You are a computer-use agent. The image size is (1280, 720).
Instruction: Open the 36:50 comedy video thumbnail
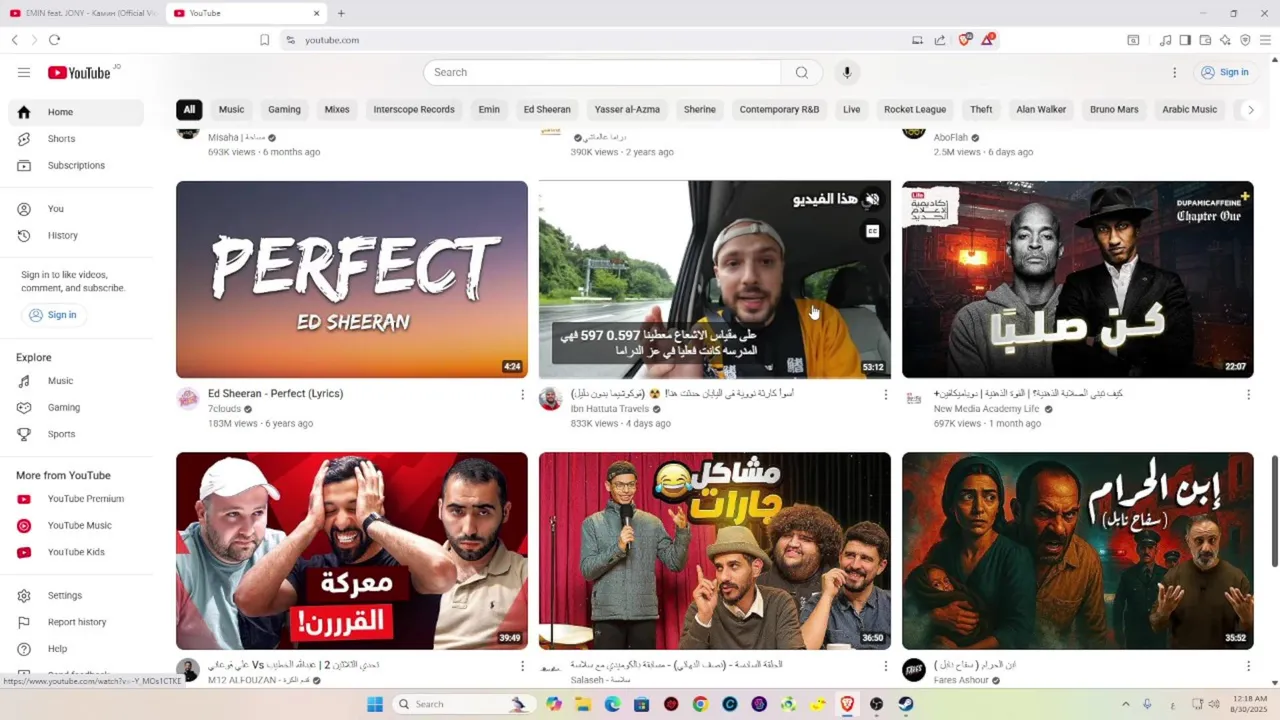click(715, 551)
